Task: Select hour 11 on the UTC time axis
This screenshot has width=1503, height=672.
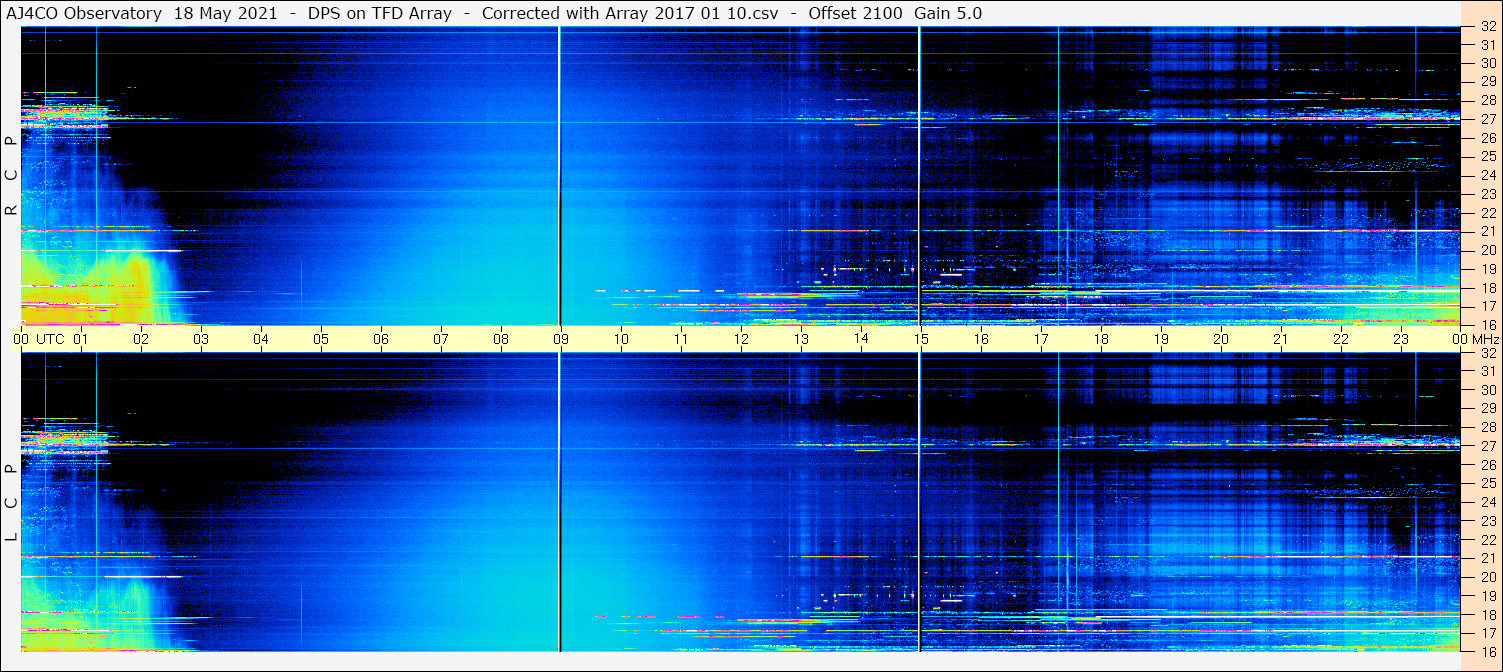Action: click(681, 339)
